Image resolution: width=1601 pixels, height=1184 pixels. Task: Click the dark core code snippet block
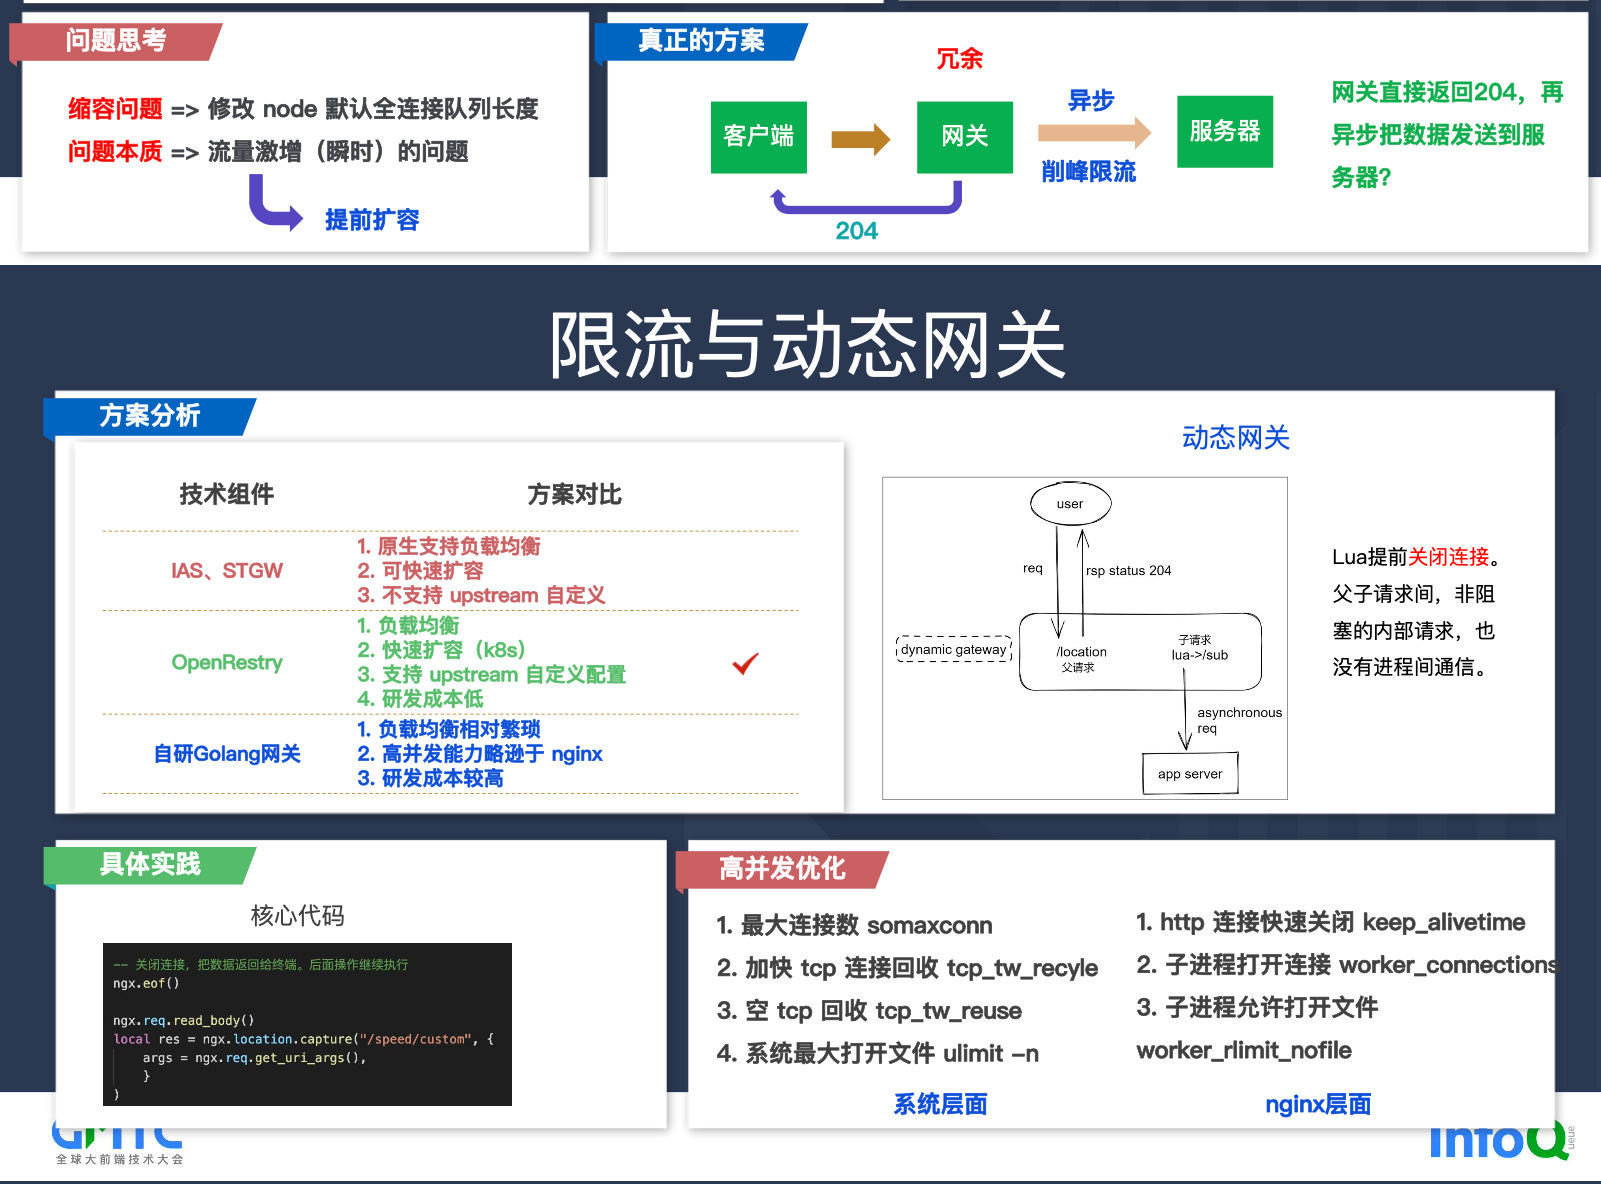click(307, 1024)
